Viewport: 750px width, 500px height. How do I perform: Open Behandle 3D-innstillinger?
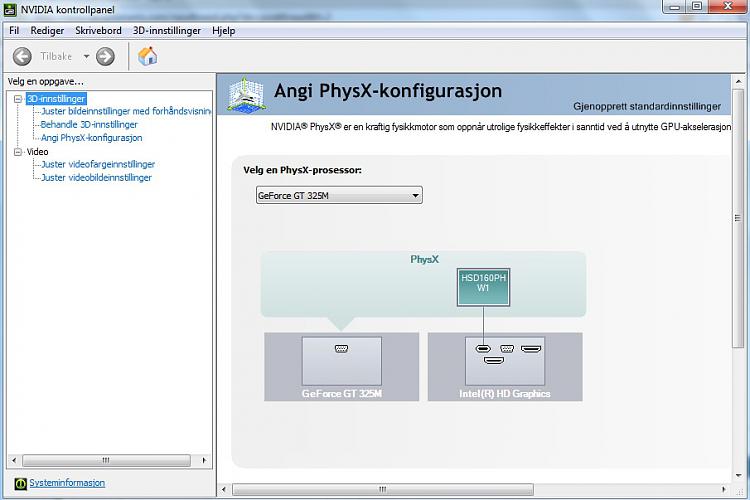[x=89, y=124]
